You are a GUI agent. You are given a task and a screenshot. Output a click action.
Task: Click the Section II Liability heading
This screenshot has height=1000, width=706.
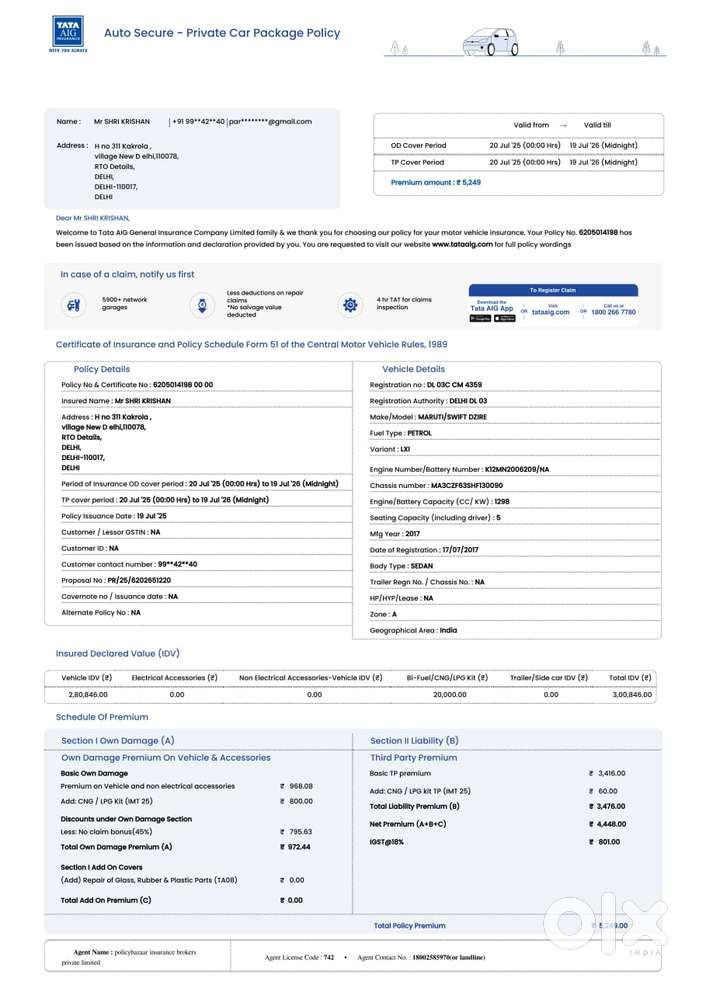coord(414,740)
